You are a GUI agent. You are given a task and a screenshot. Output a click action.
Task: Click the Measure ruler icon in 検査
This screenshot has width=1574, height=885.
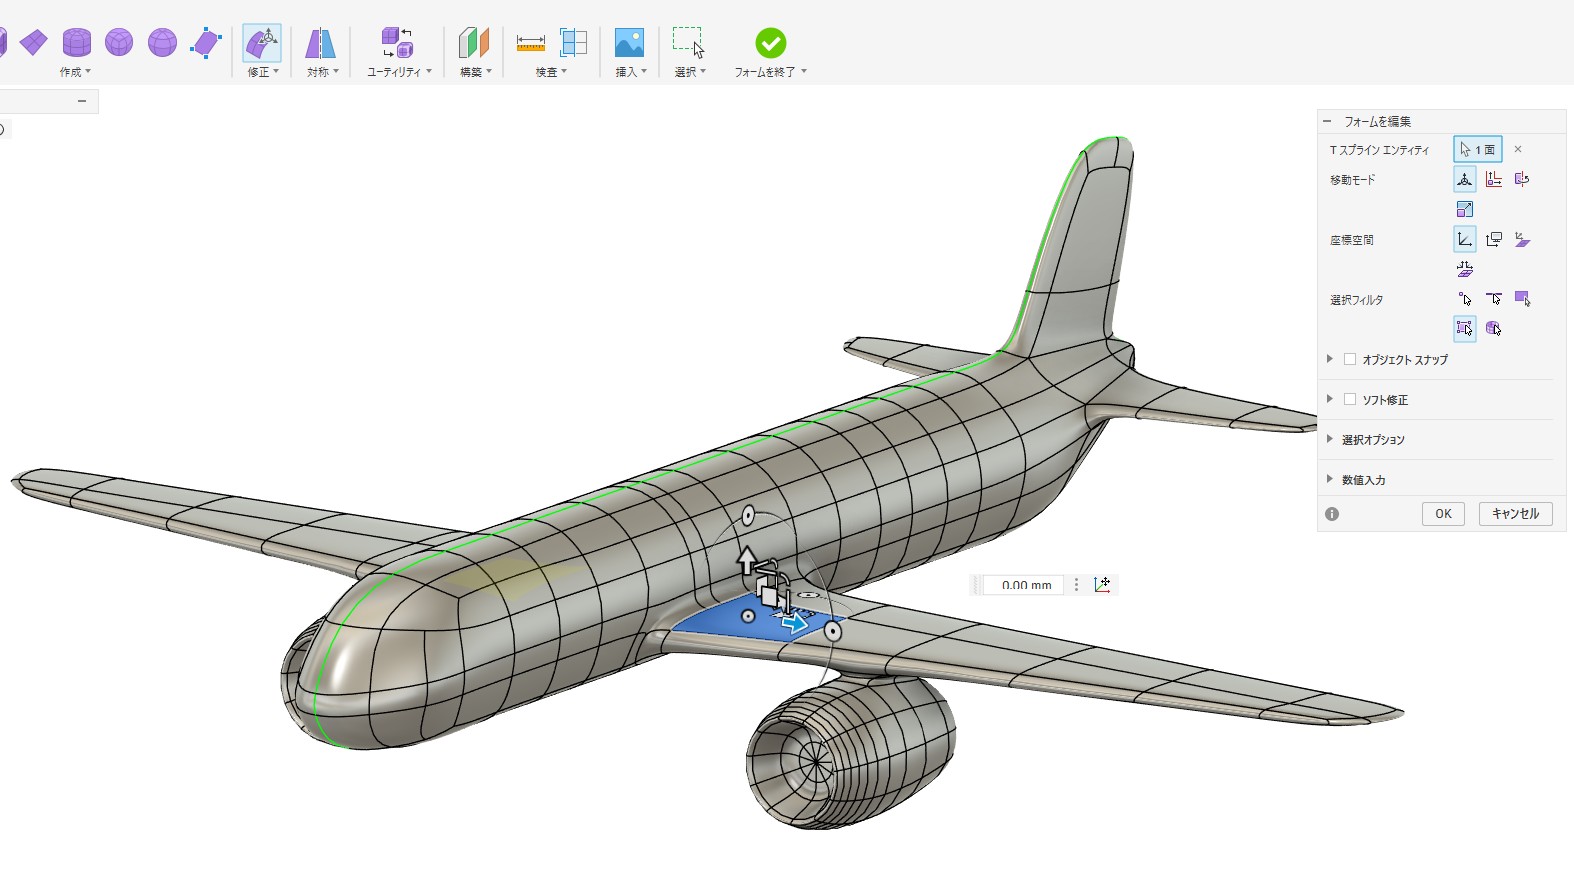[530, 43]
